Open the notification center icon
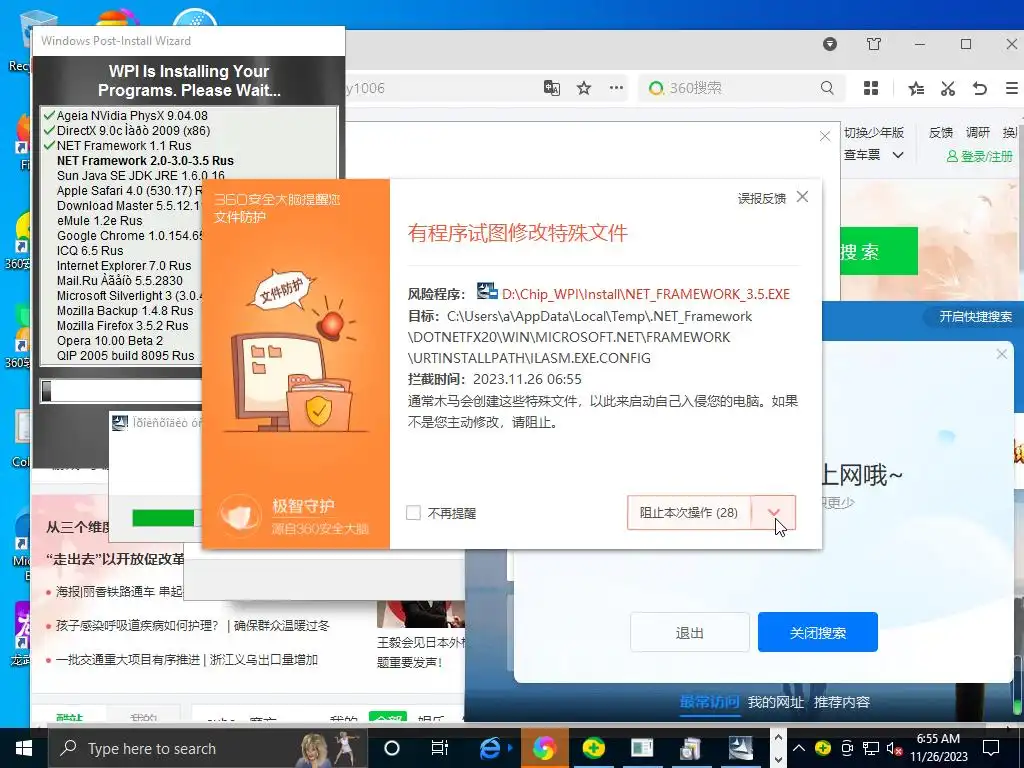This screenshot has height=768, width=1024. 991,748
